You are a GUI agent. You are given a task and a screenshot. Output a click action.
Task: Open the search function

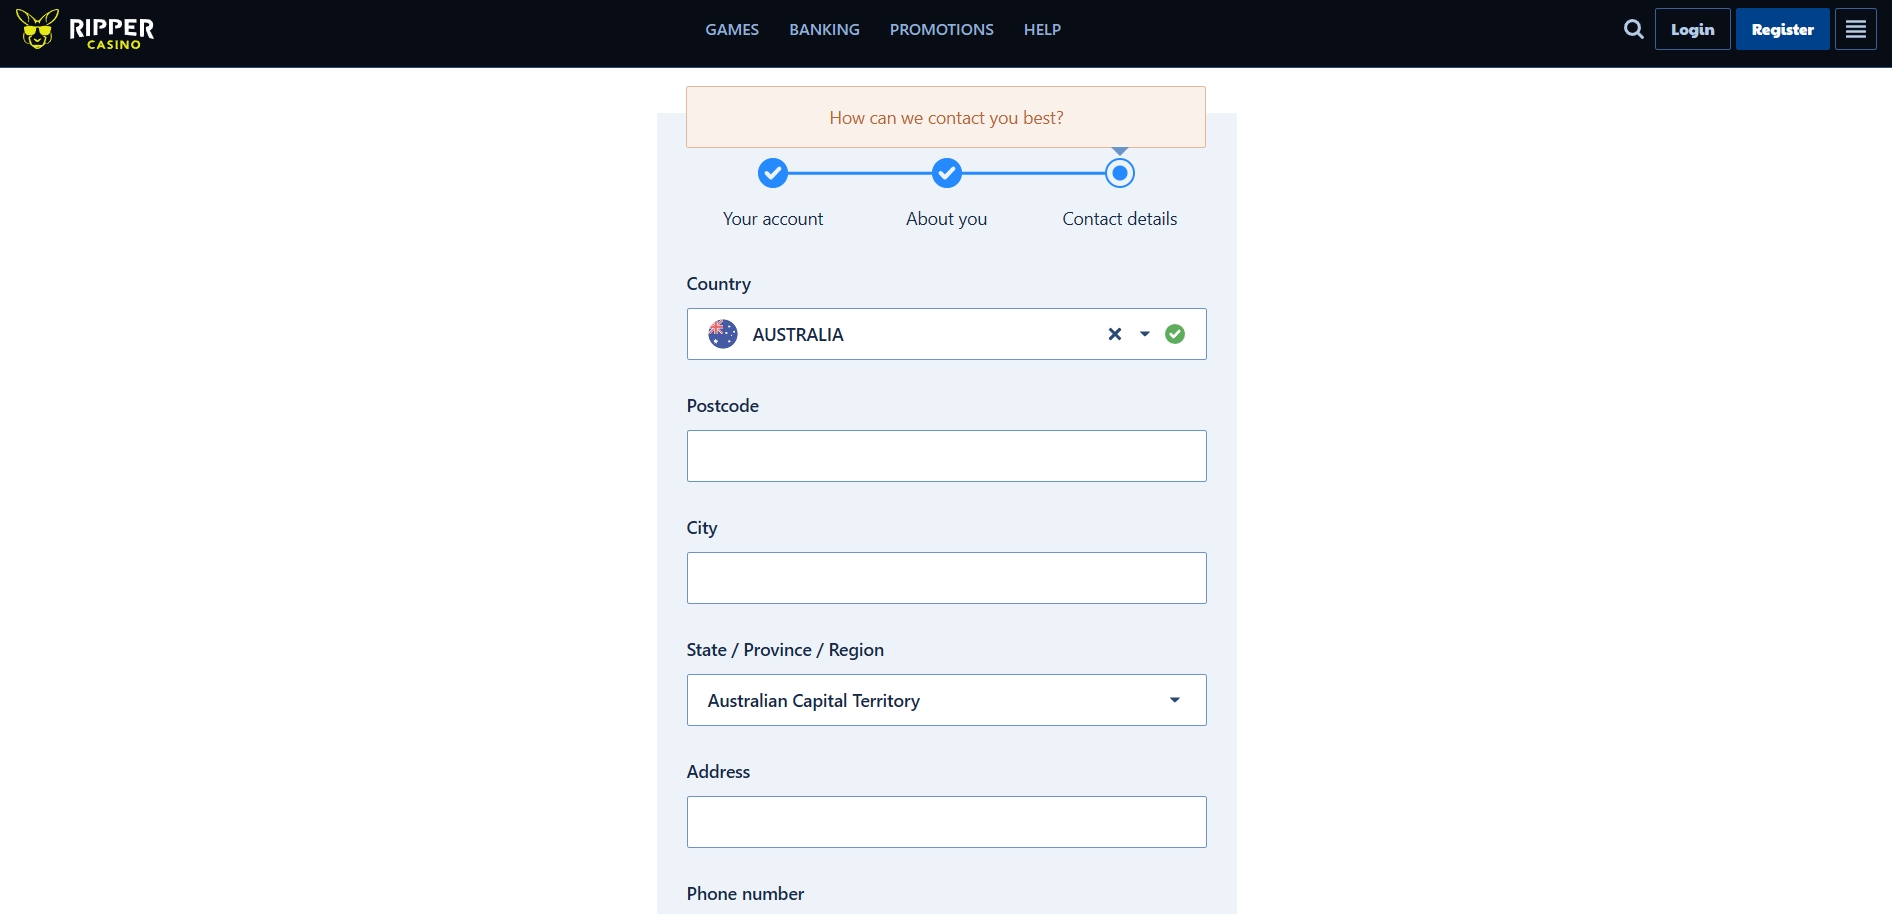tap(1633, 29)
